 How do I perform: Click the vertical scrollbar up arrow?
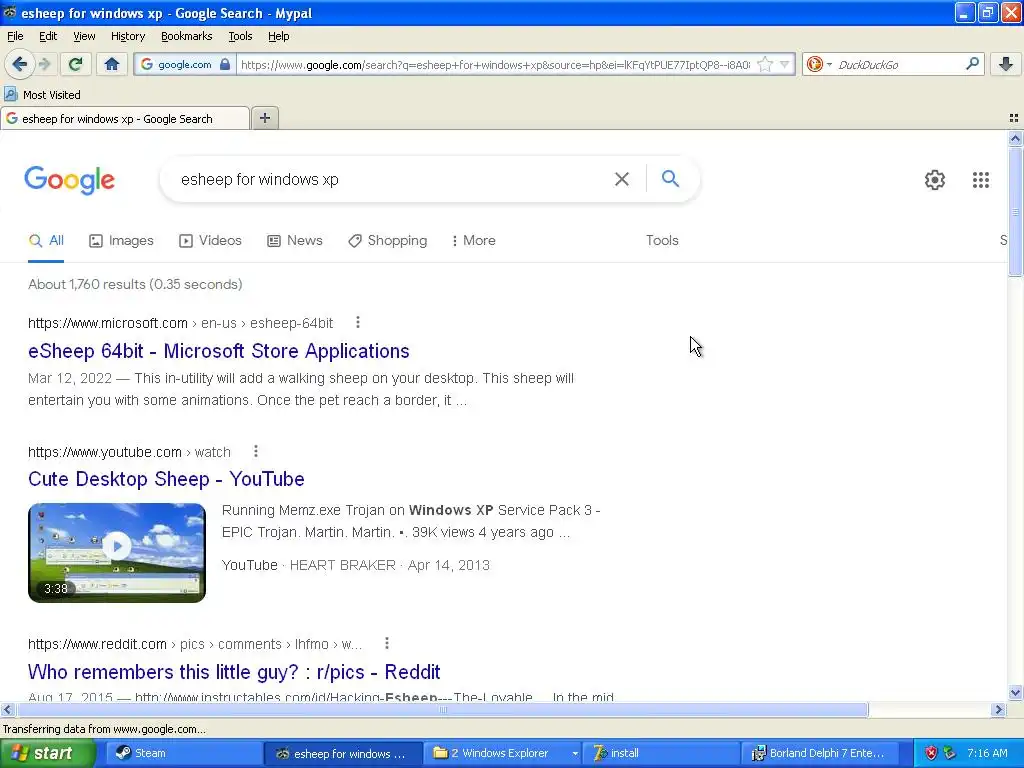click(1015, 138)
